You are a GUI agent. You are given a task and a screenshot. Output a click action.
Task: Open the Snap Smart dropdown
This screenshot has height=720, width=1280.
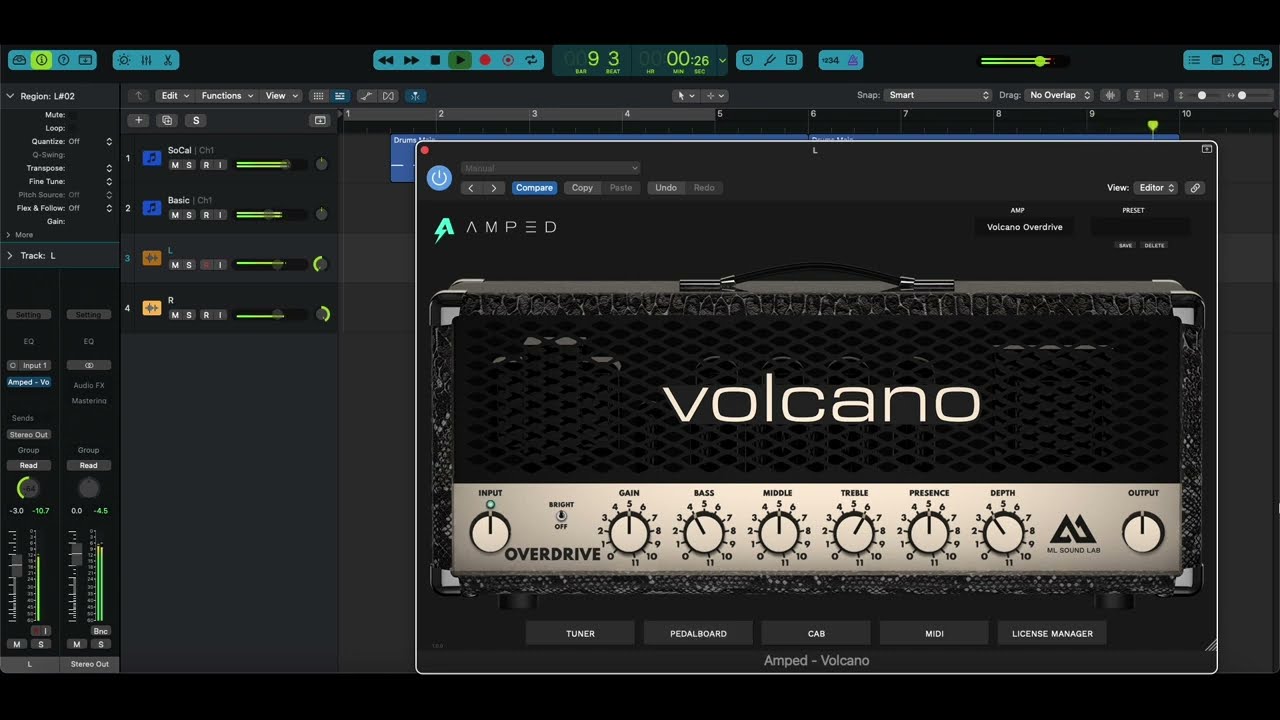938,95
